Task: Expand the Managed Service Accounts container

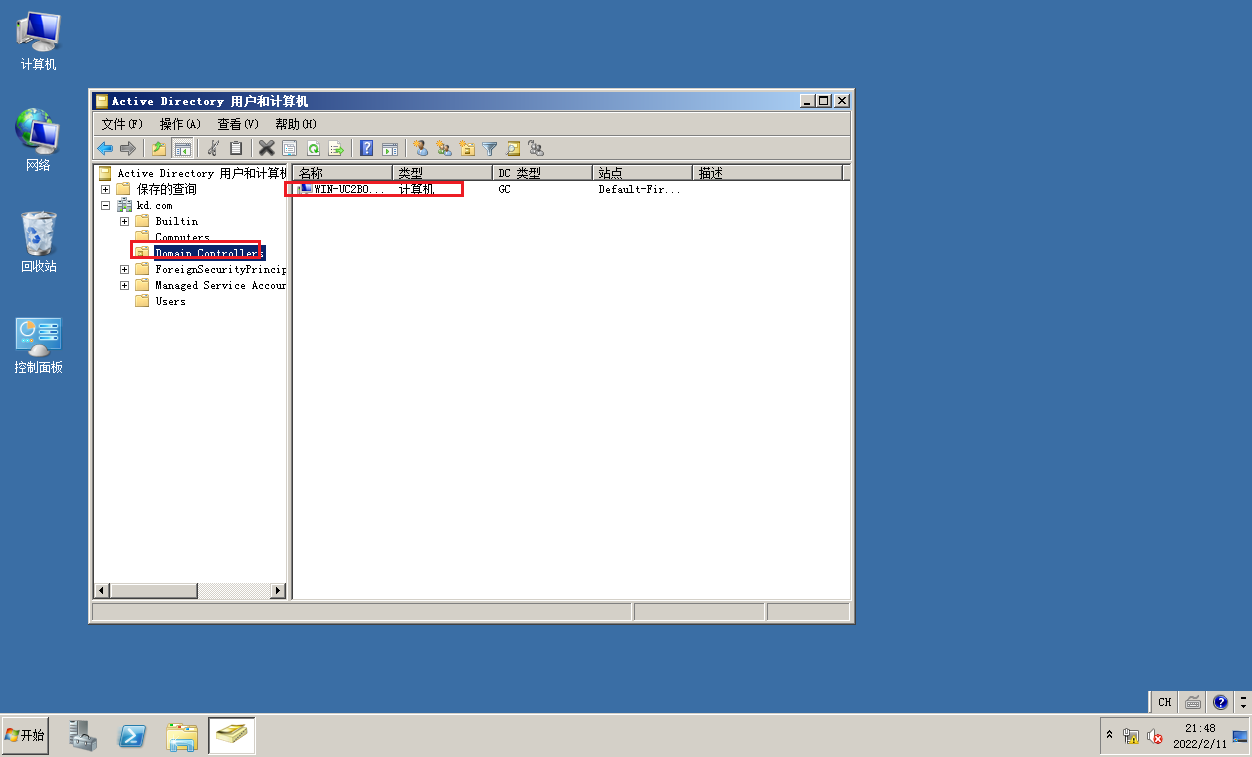Action: tap(124, 285)
